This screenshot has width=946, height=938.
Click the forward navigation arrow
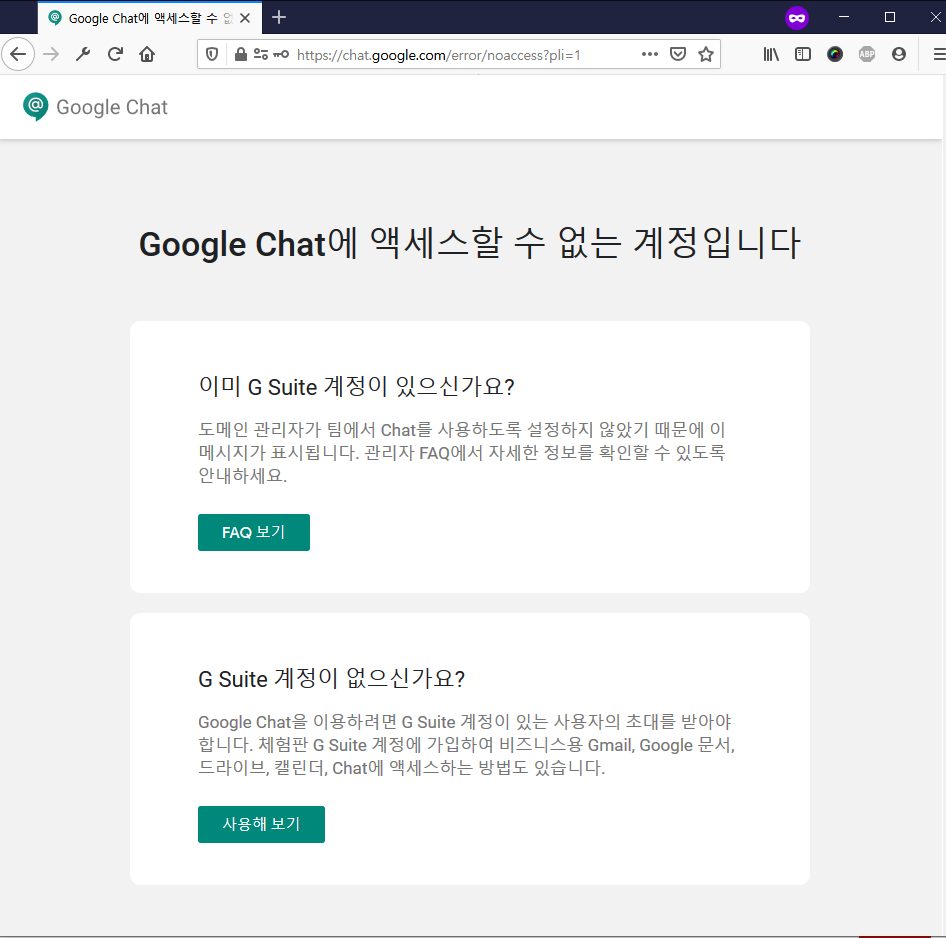click(x=51, y=54)
